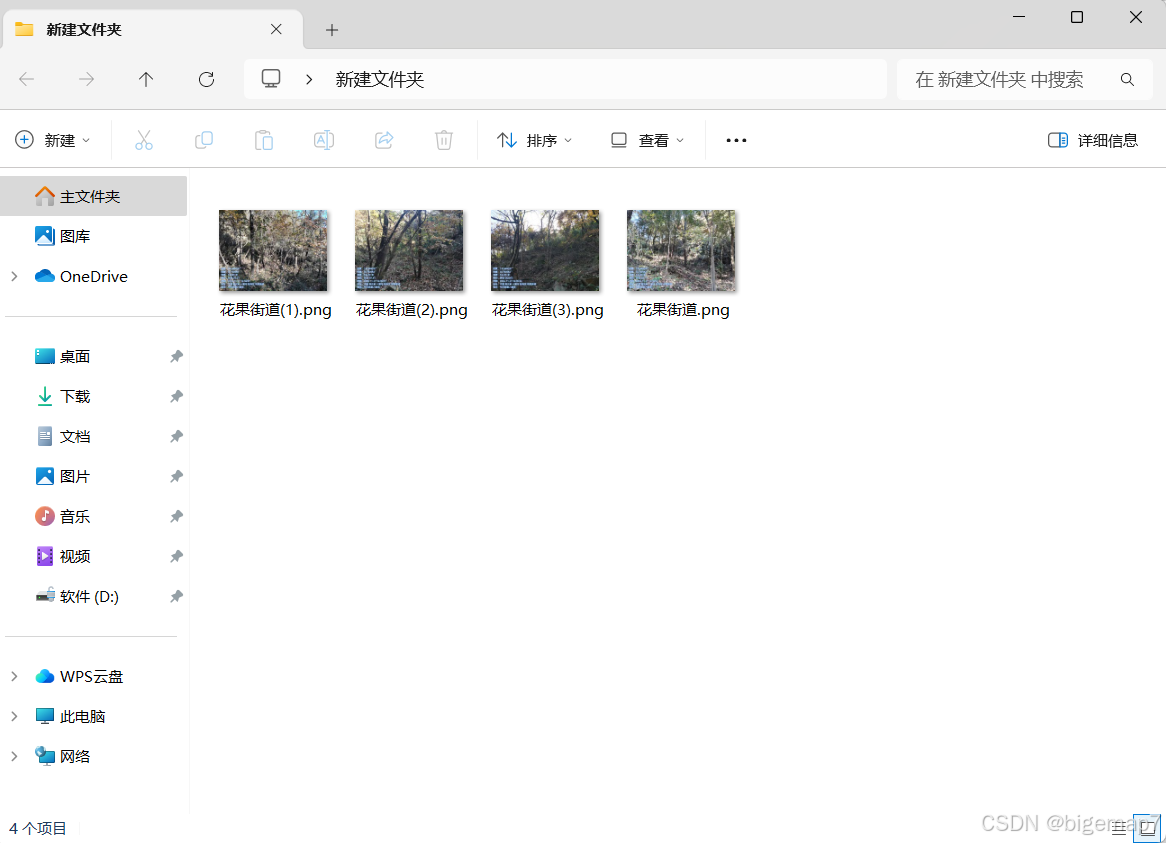Go back with the left arrow
The height and width of the screenshot is (843, 1166).
tap(27, 79)
